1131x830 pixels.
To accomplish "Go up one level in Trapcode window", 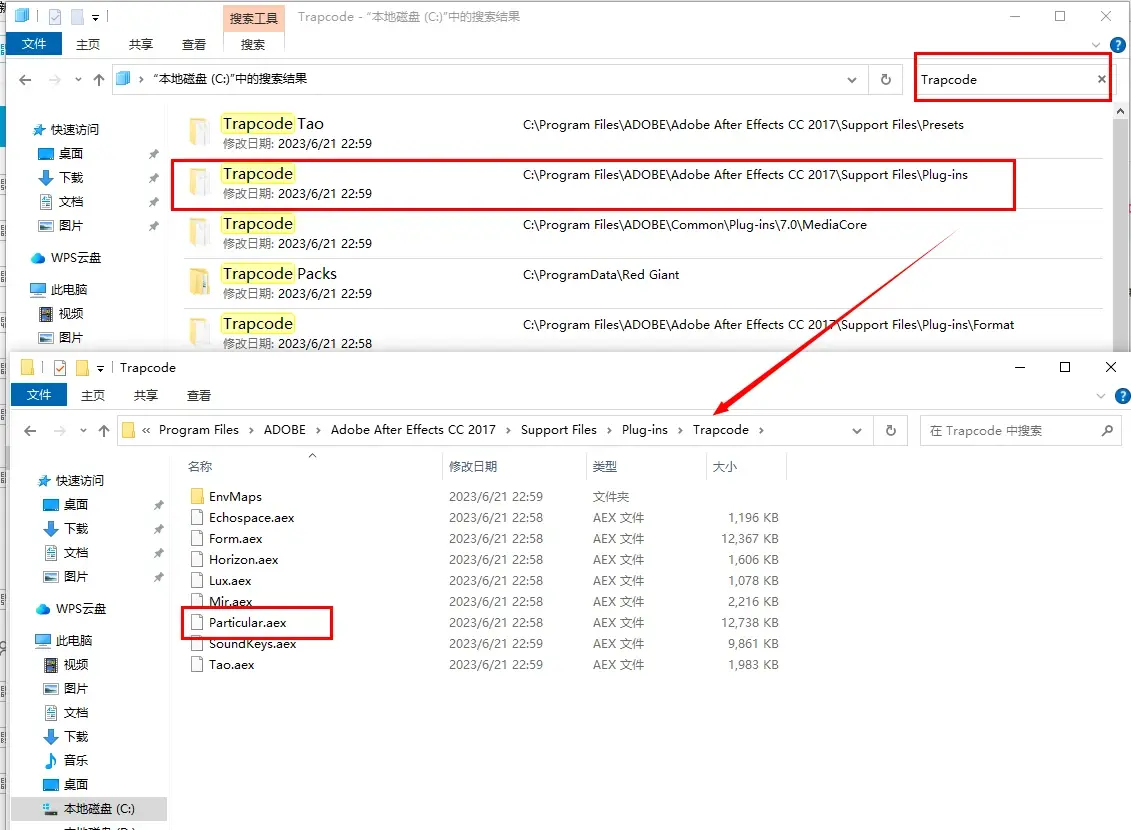I will point(104,431).
